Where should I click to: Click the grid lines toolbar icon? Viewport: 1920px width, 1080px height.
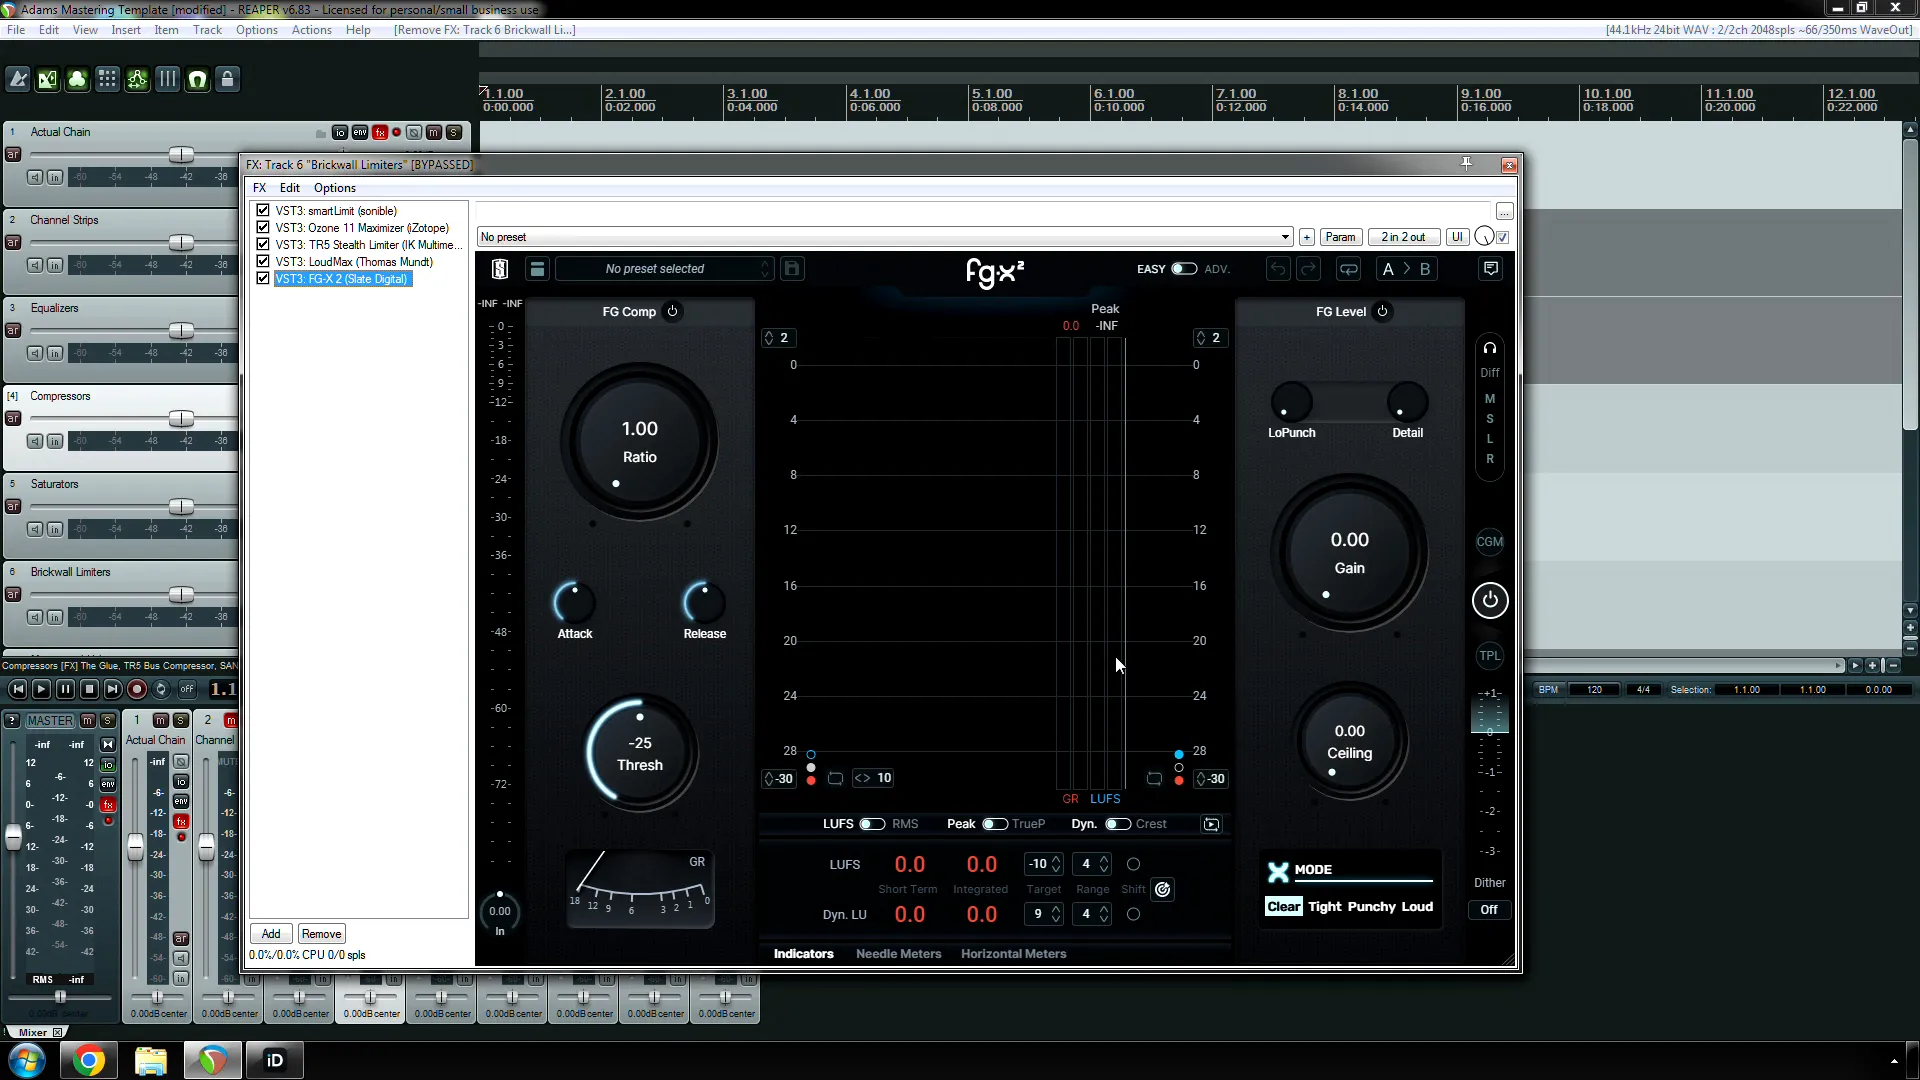click(x=168, y=79)
